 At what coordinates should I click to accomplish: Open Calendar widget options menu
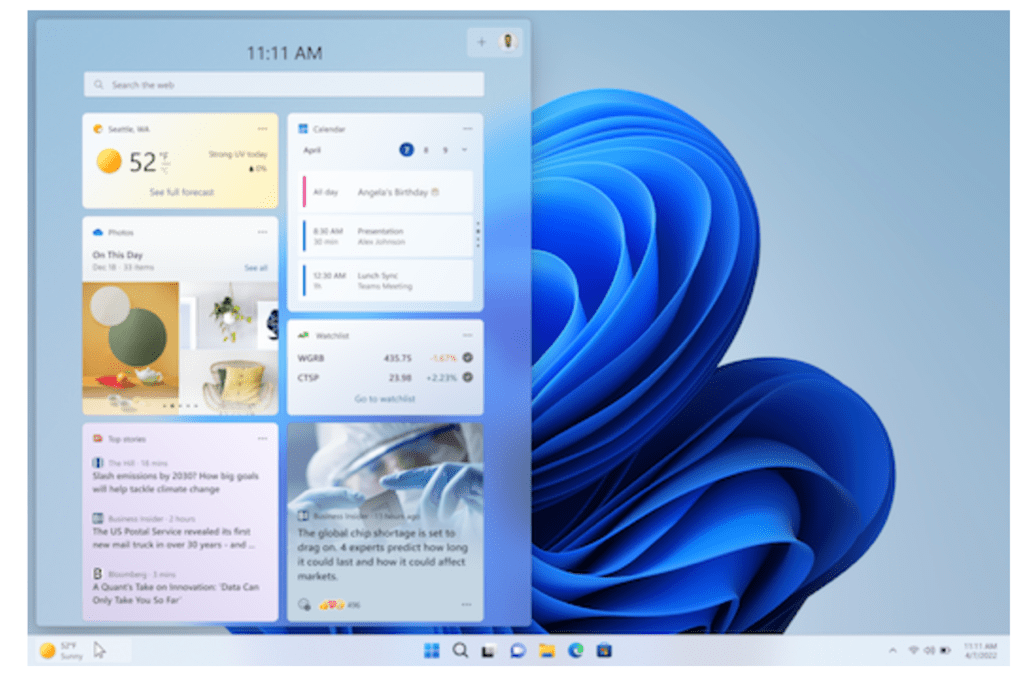pos(467,128)
